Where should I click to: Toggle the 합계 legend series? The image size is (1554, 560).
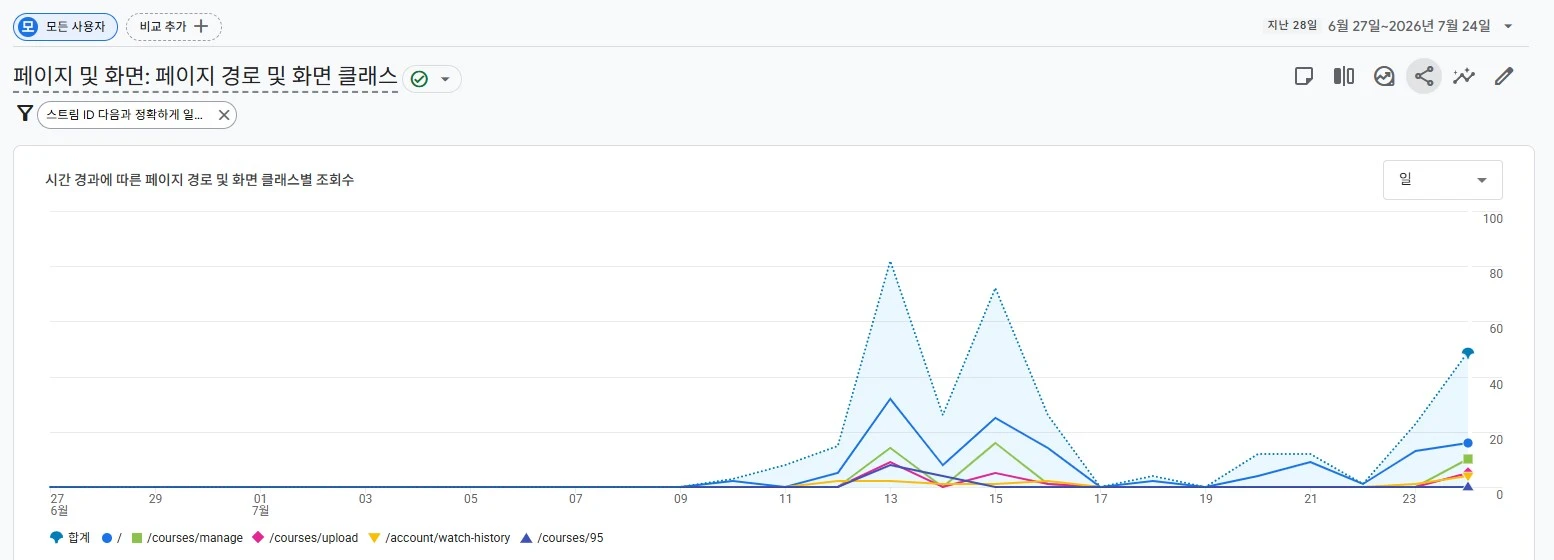pyautogui.click(x=69, y=538)
